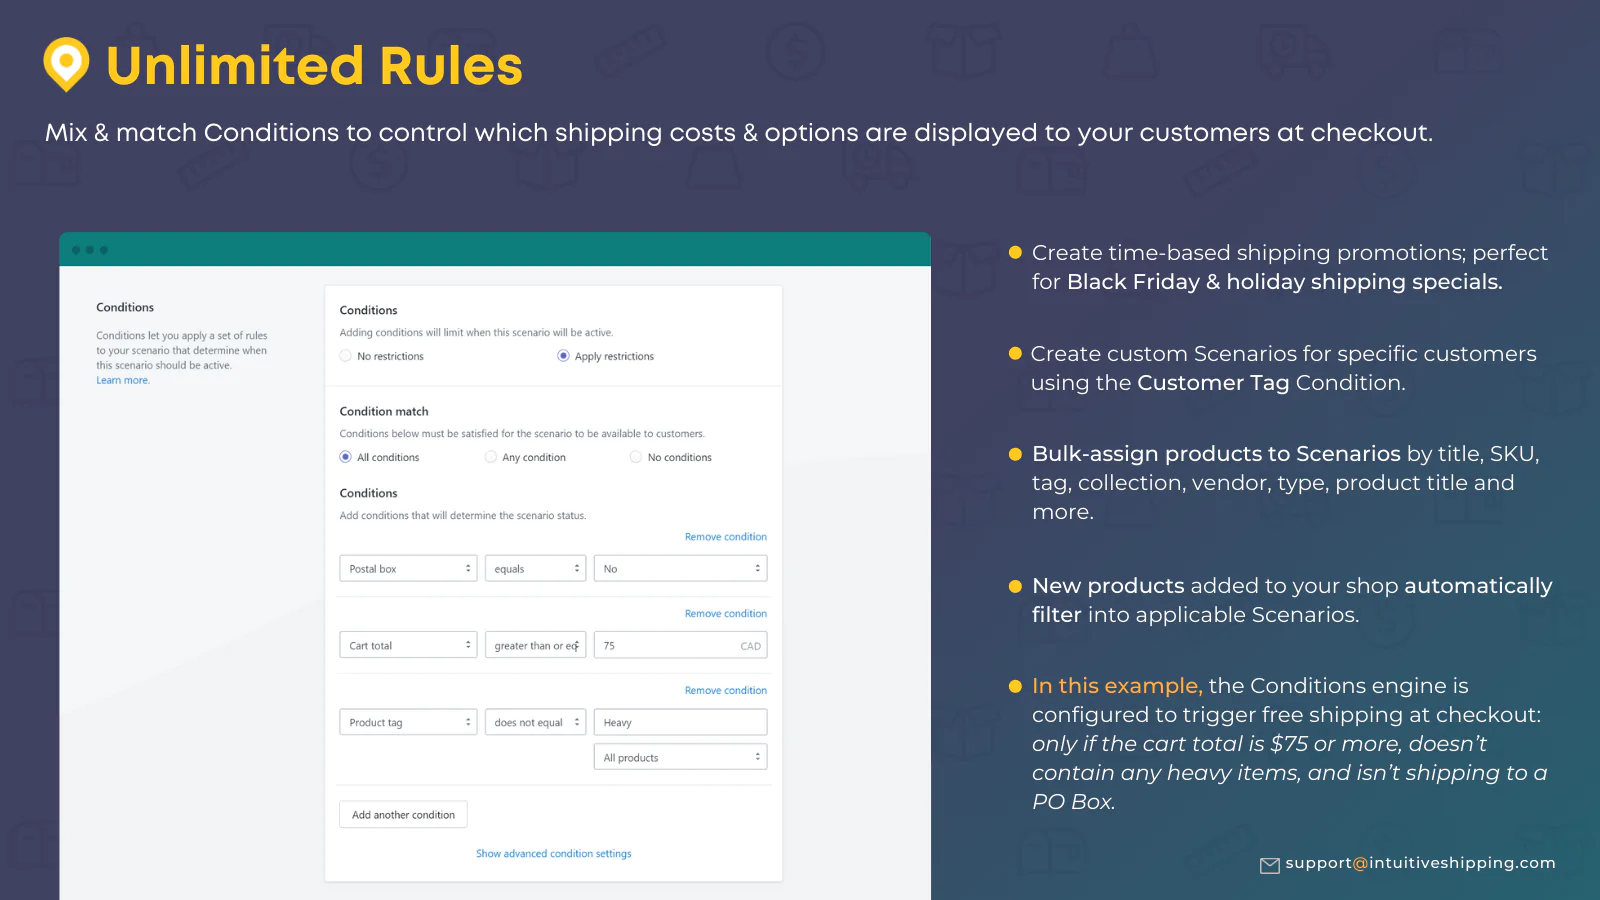Image resolution: width=1600 pixels, height=900 pixels.
Task: Remove the Postal box condition
Action: 726,537
